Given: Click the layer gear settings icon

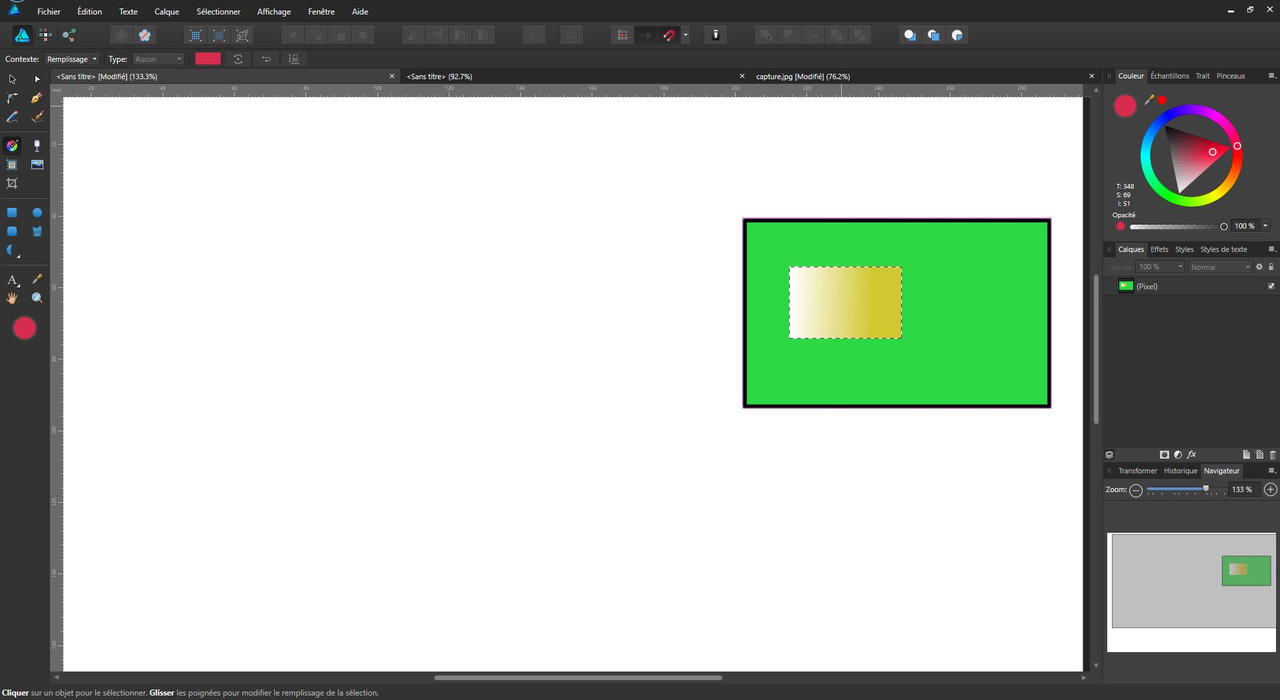Looking at the screenshot, I should [x=1259, y=267].
